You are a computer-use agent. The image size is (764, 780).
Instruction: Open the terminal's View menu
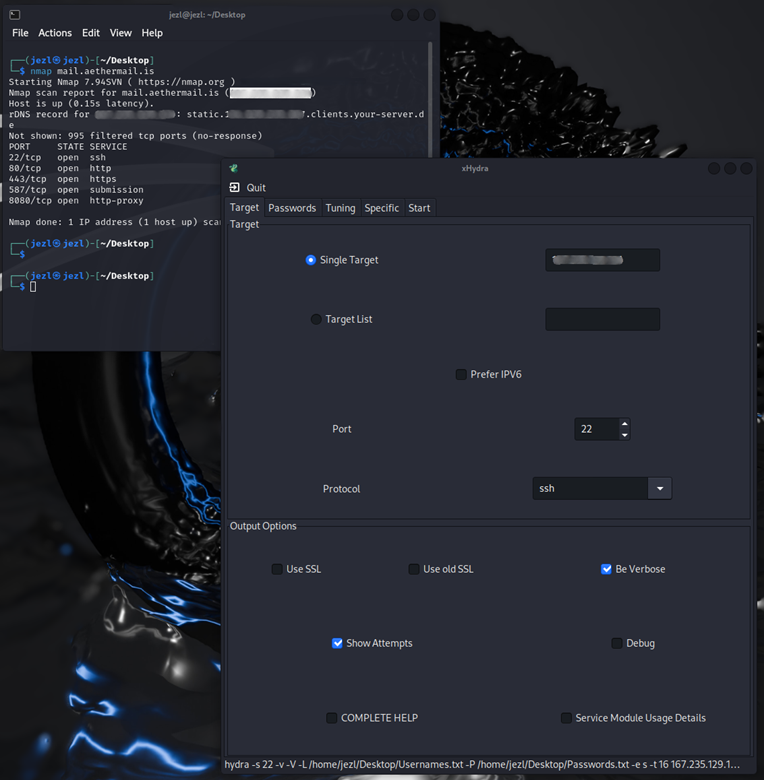point(120,33)
